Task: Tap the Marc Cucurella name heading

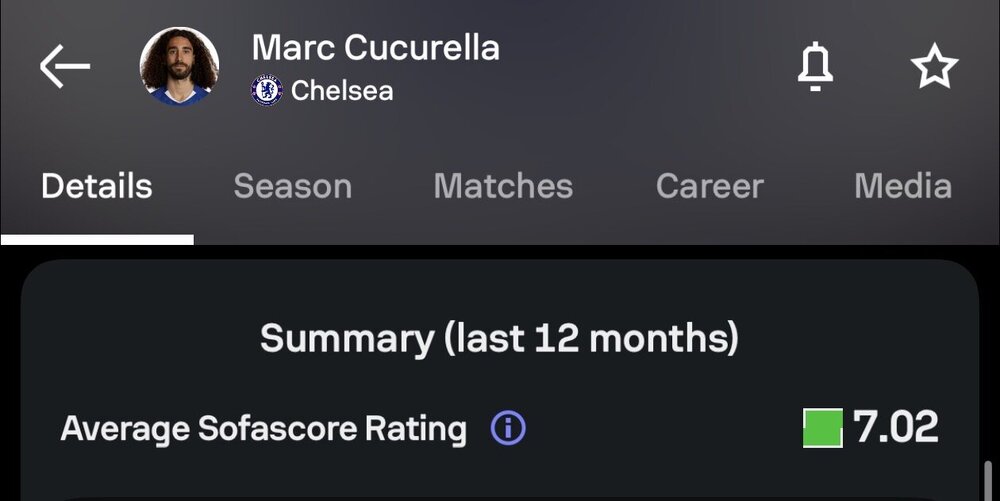Action: coord(376,48)
